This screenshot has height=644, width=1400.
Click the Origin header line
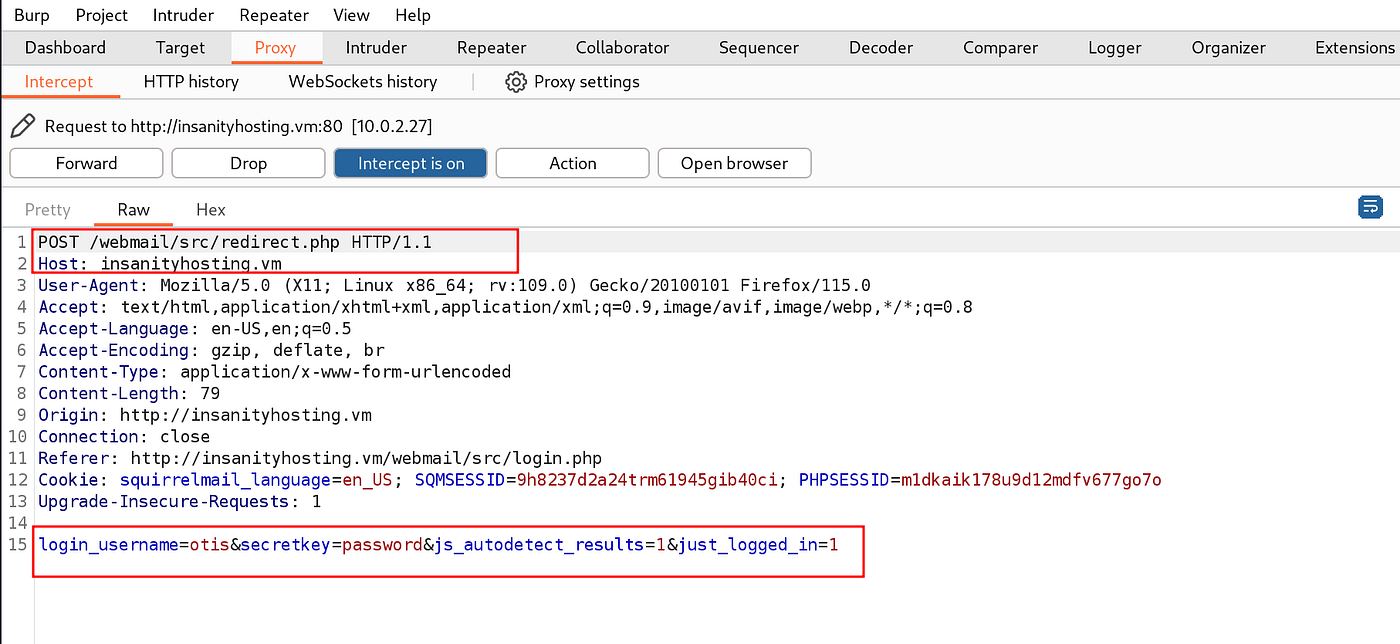205,415
